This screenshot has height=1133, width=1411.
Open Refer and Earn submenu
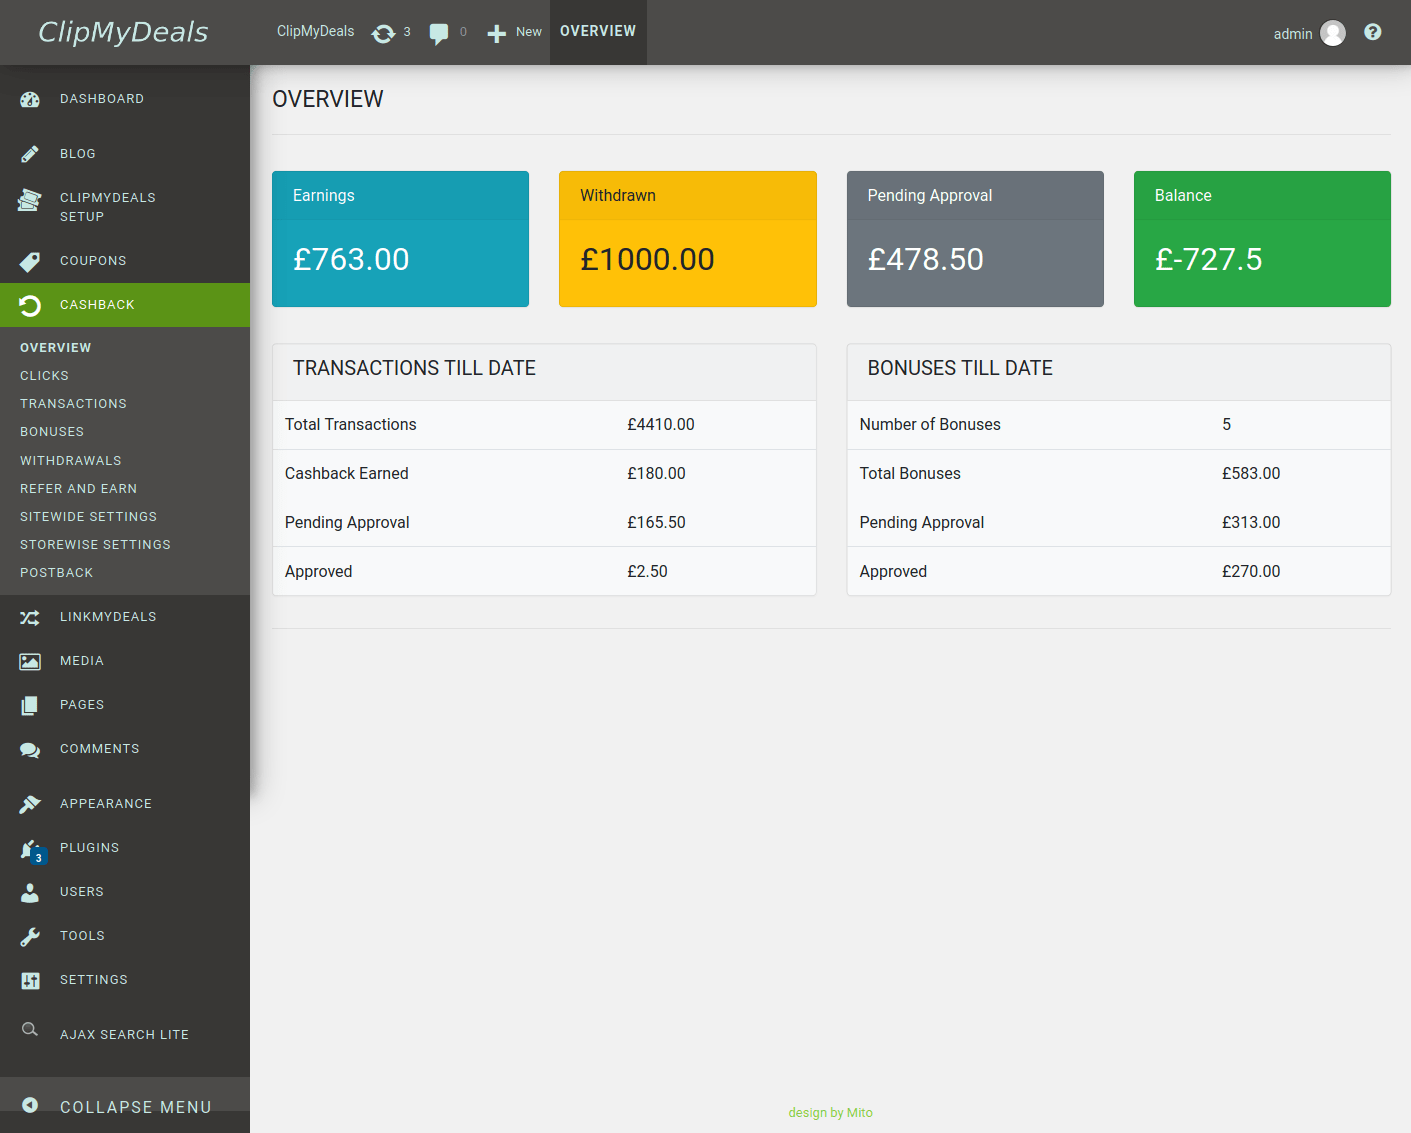tap(79, 489)
